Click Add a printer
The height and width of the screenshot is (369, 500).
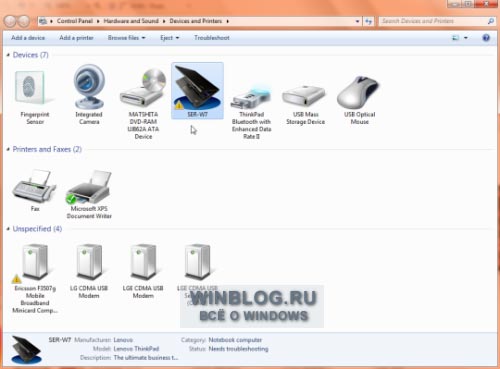(76, 38)
